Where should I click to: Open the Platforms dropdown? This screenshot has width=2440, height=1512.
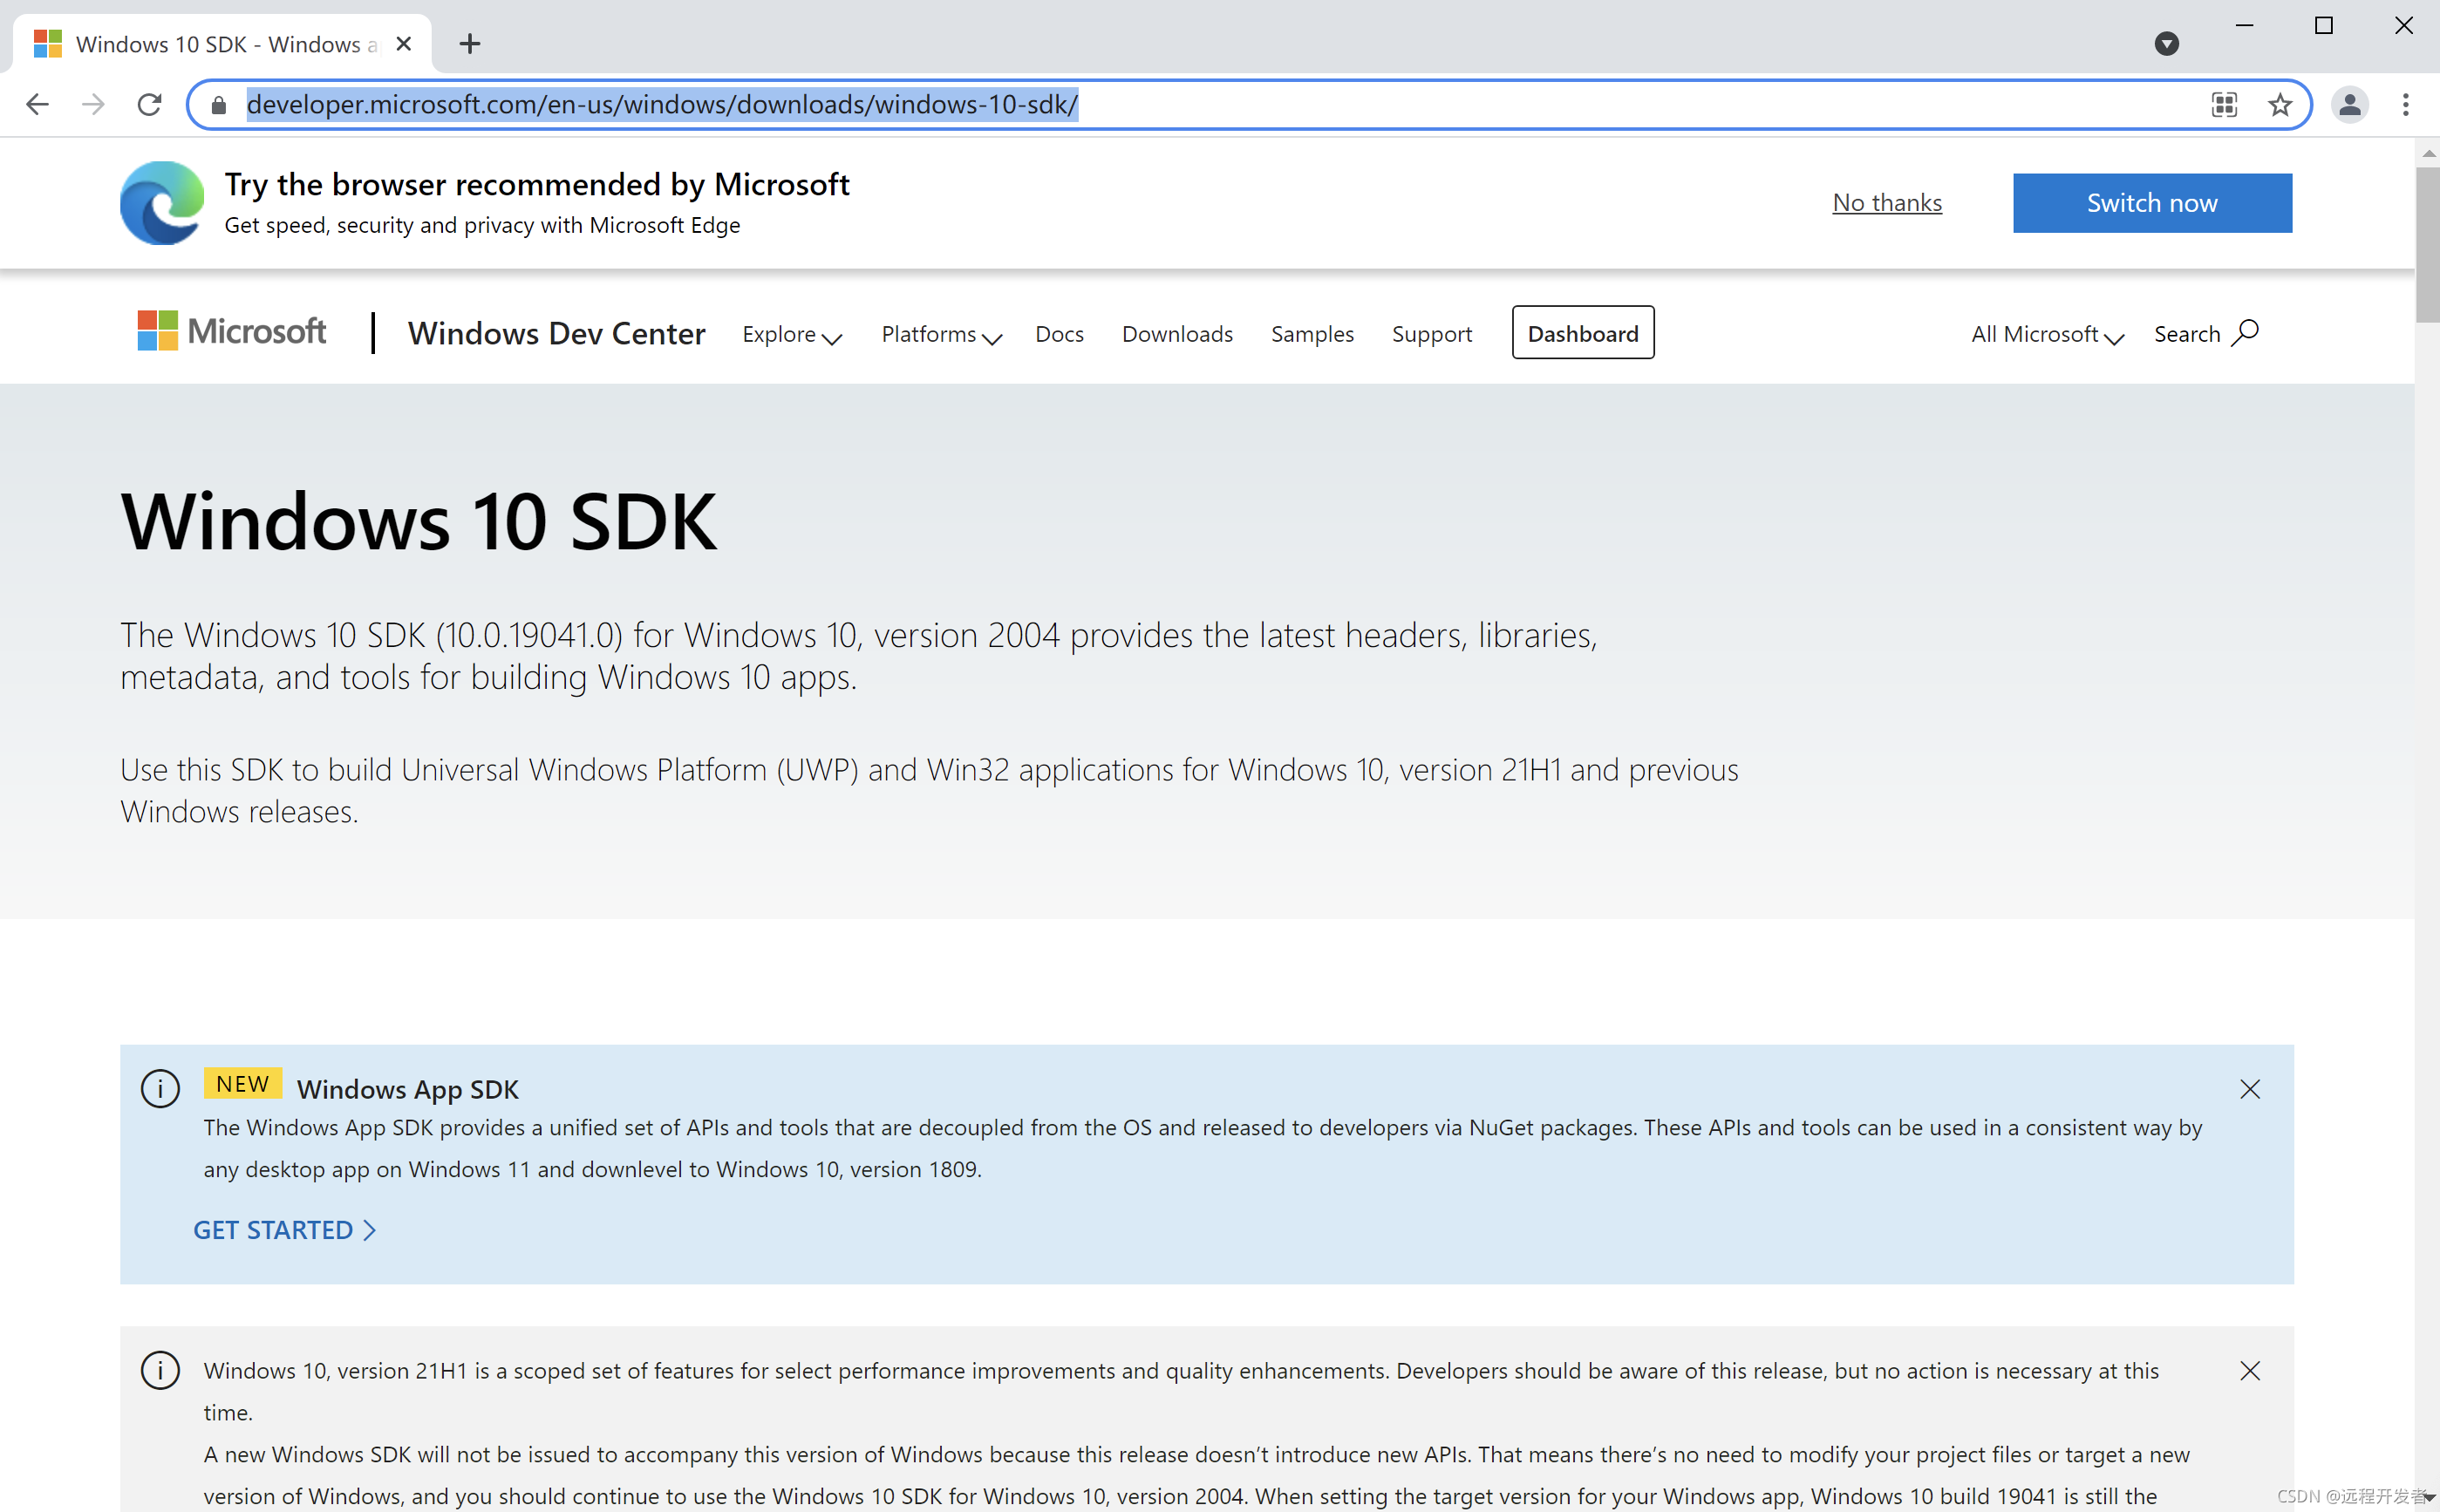pyautogui.click(x=939, y=334)
